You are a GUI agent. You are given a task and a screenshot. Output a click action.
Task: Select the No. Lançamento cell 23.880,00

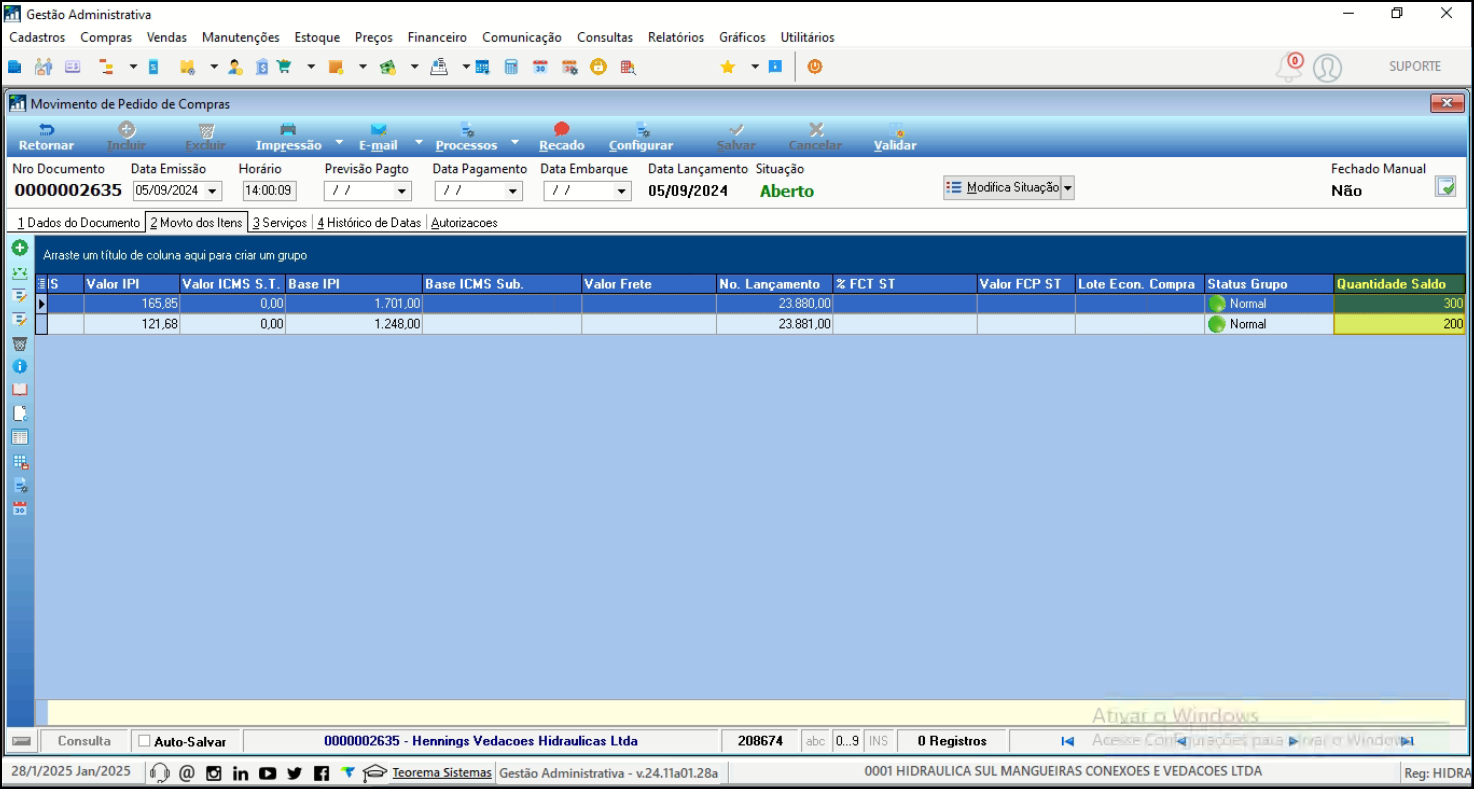(774, 304)
